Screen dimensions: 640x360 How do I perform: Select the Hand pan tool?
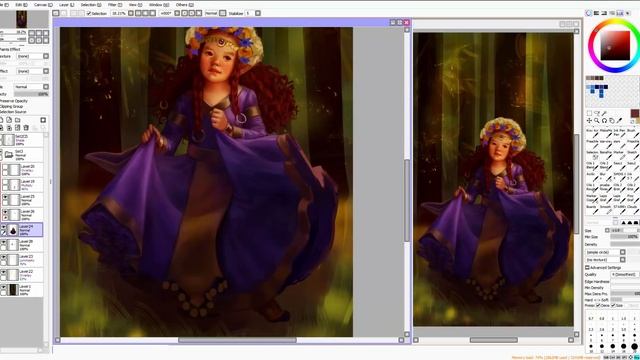click(x=612, y=121)
